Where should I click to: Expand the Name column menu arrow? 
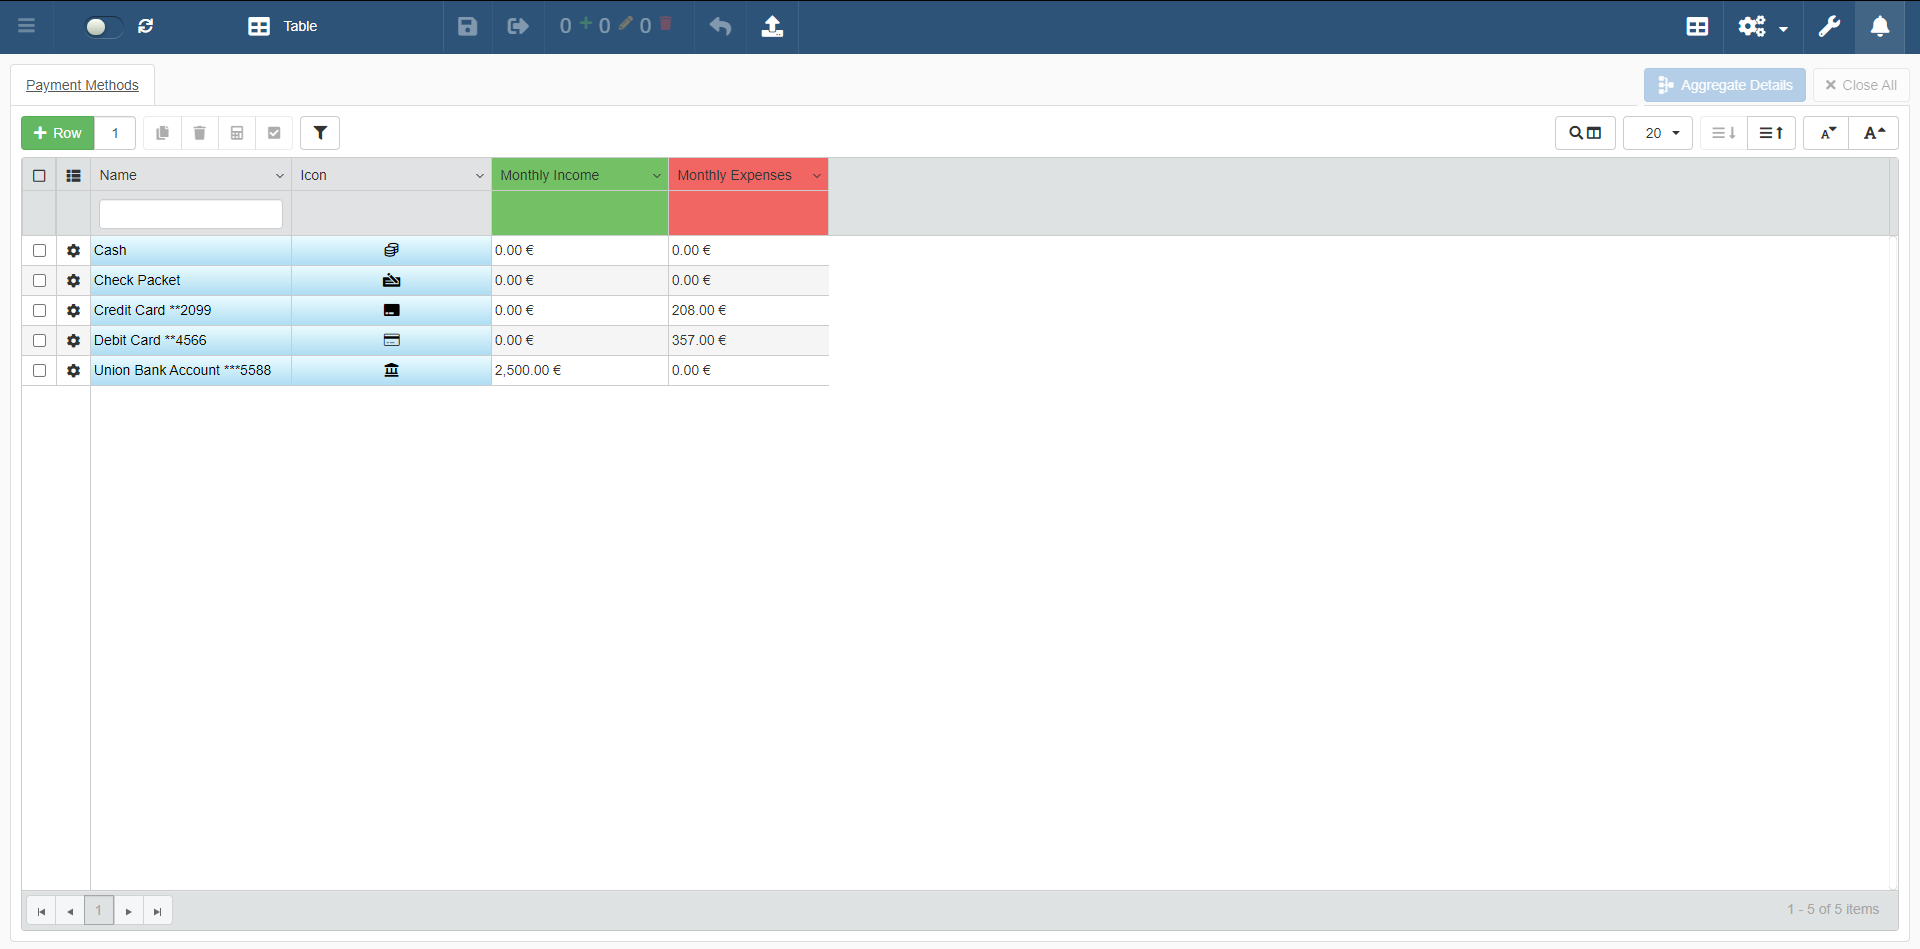[280, 176]
